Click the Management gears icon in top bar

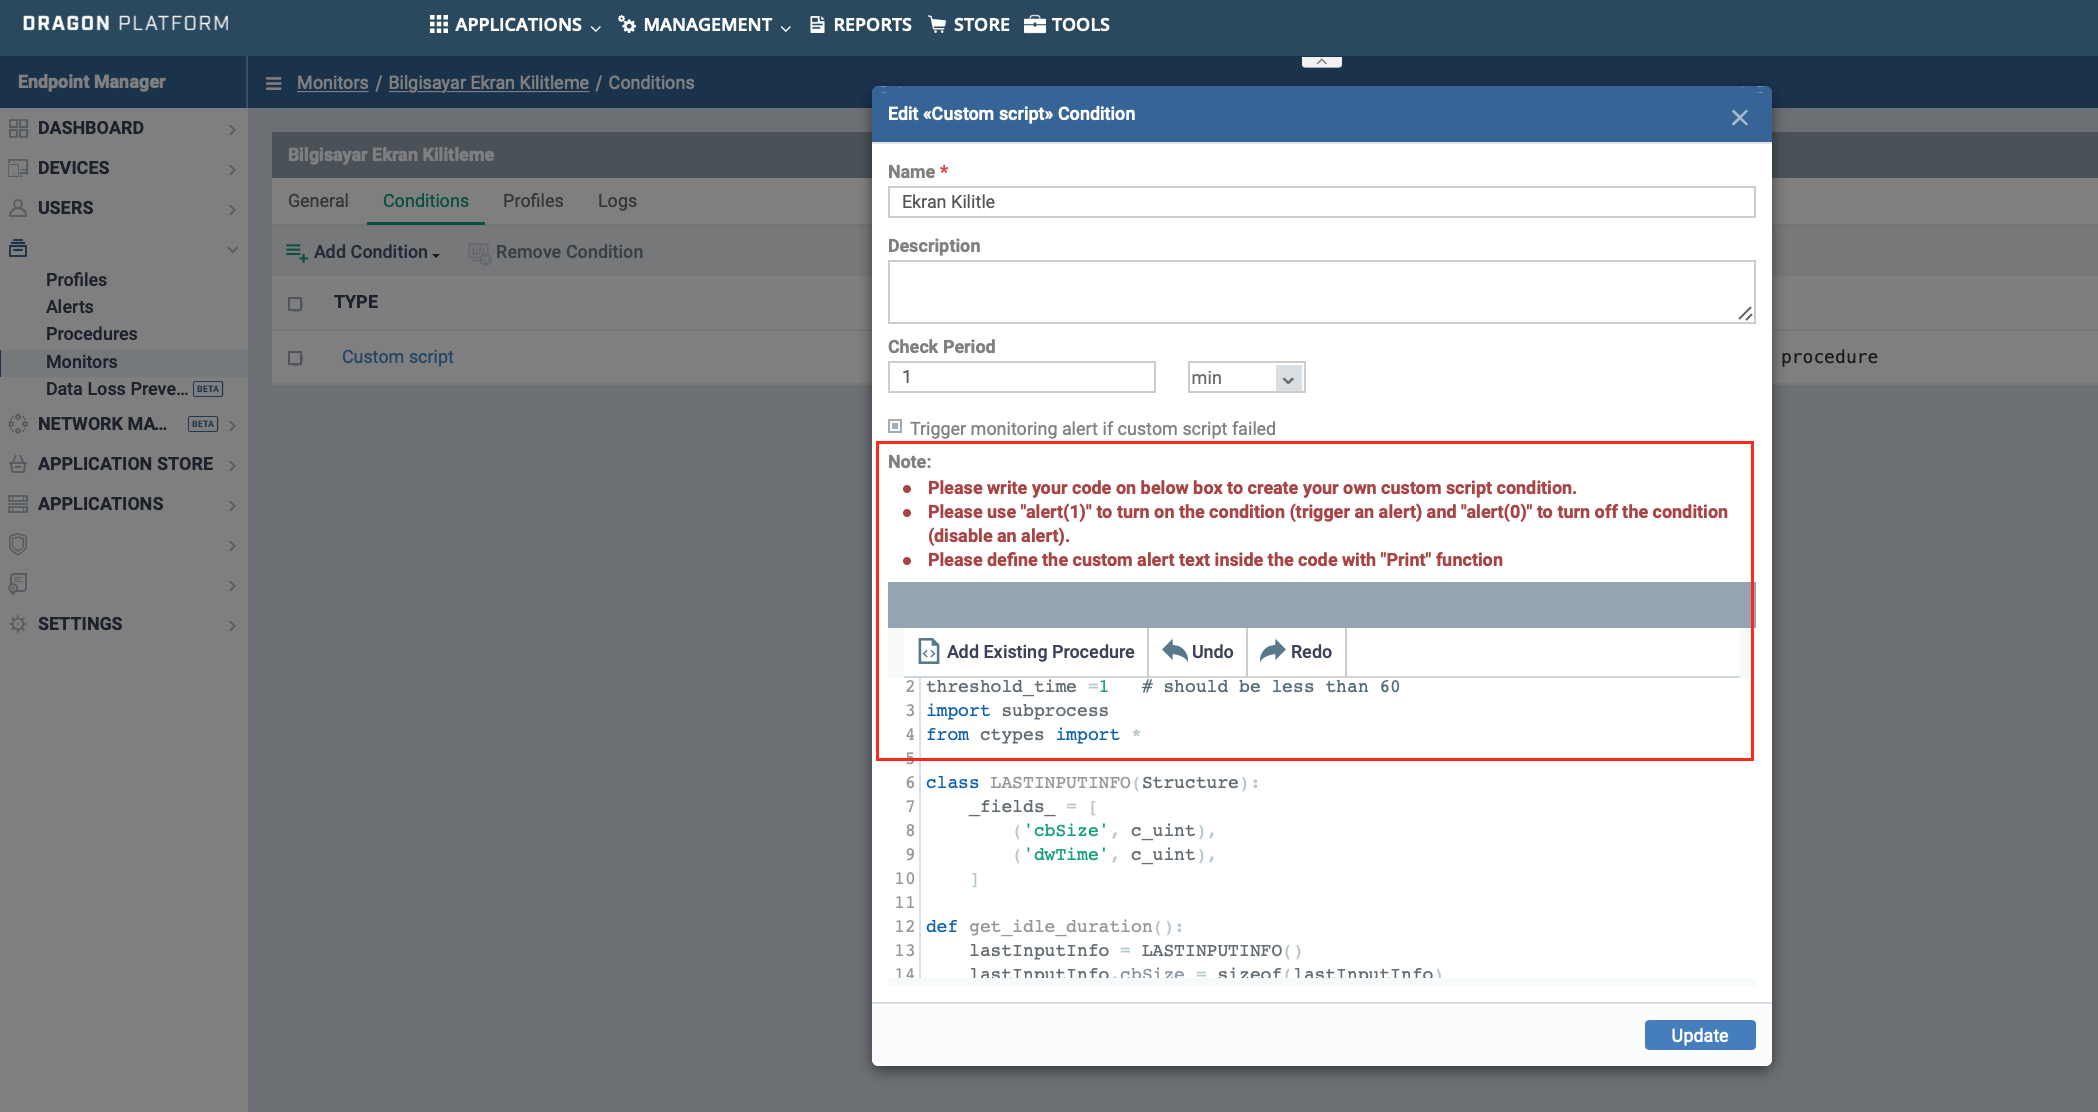627,24
